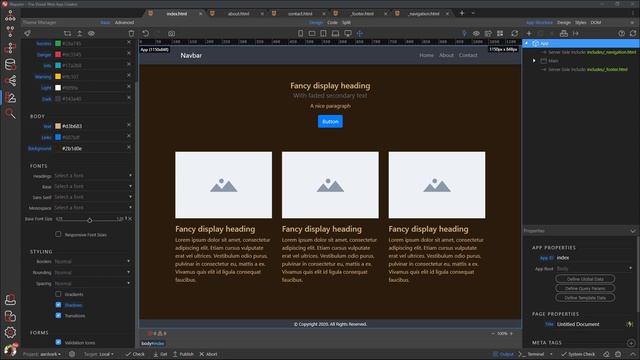Open the Database Manager cylinder icon
Viewport: 640px width, 360px height.
tap(10, 64)
